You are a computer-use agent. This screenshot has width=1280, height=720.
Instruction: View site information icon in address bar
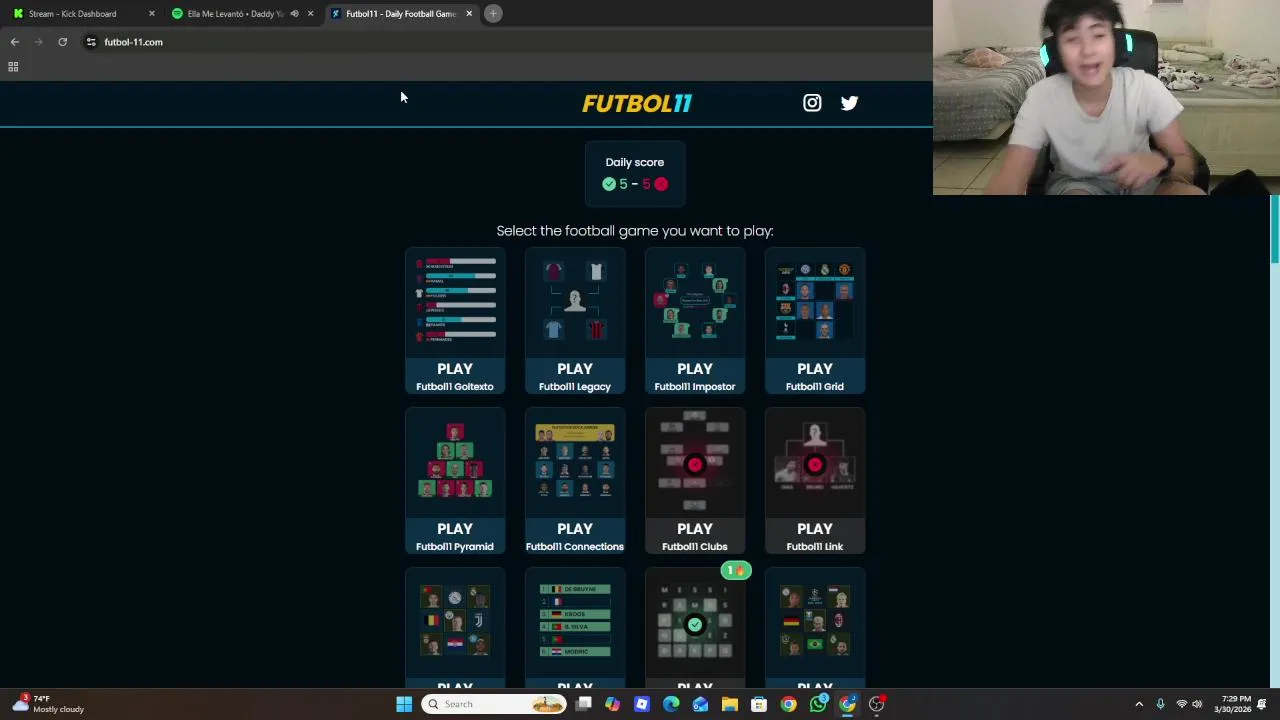91,42
